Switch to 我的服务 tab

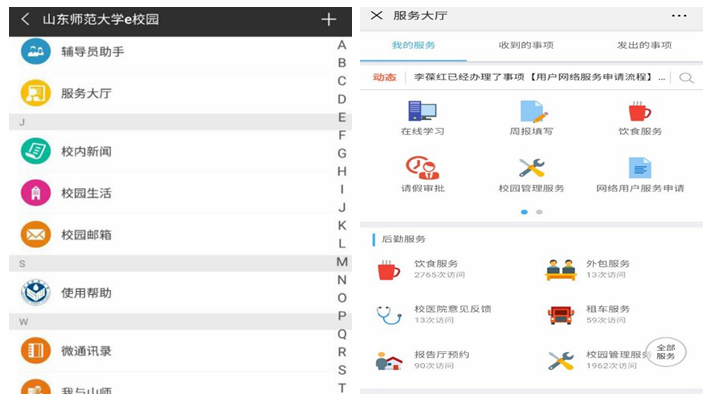(x=413, y=45)
